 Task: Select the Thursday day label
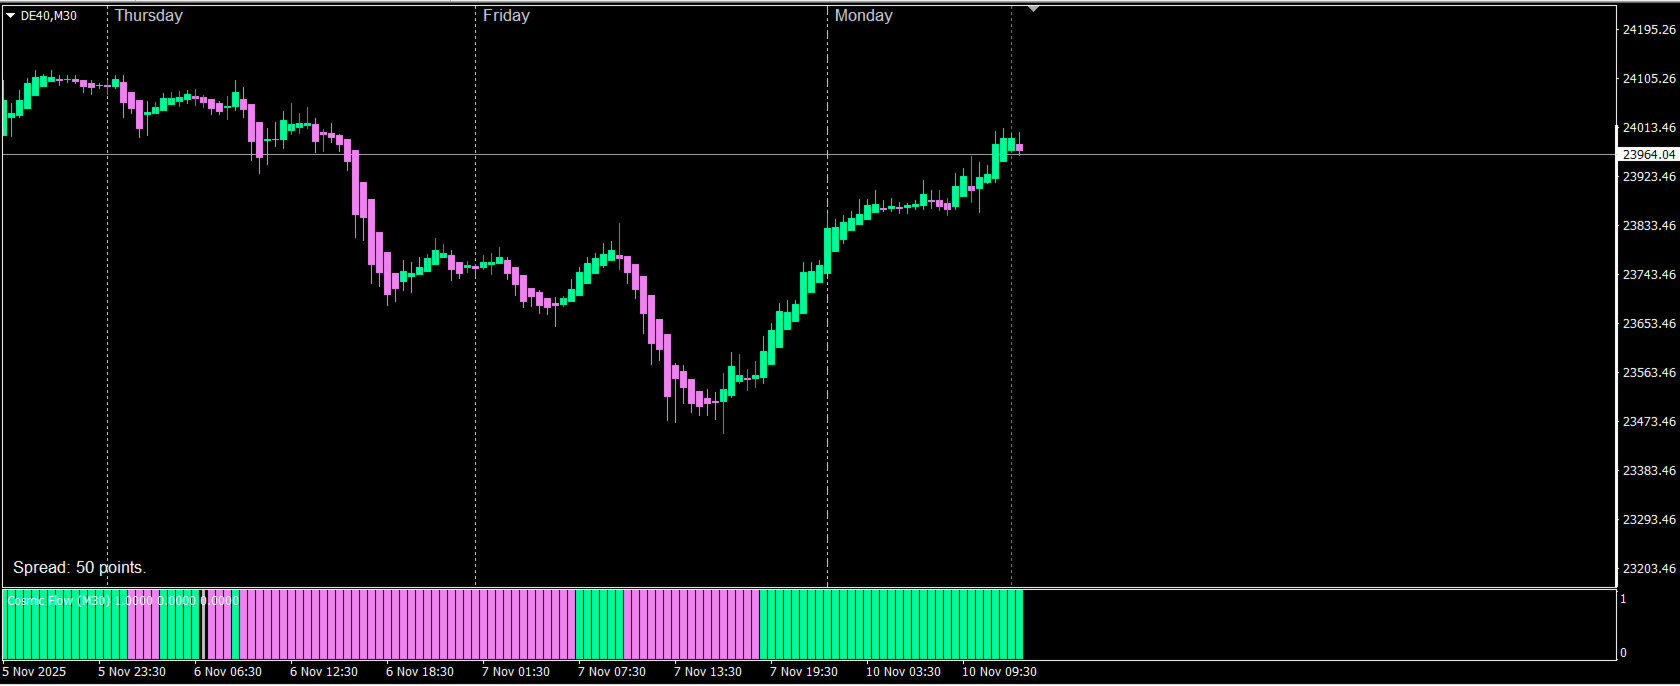click(149, 16)
